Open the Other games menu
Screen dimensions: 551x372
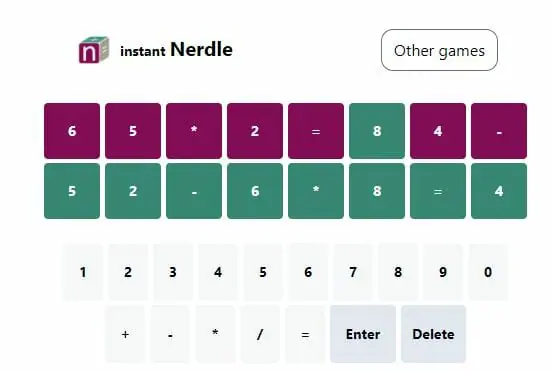(439, 50)
